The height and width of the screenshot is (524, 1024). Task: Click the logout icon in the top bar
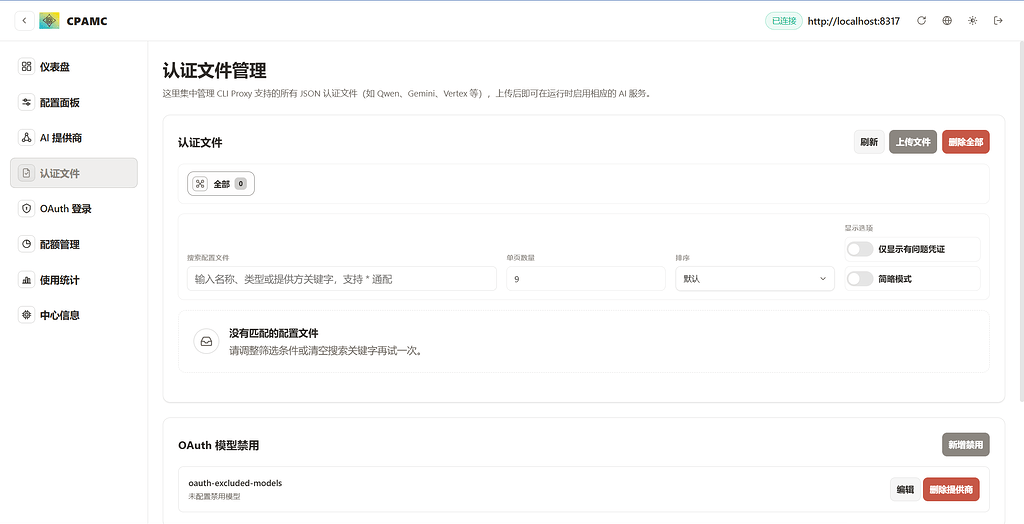998,21
